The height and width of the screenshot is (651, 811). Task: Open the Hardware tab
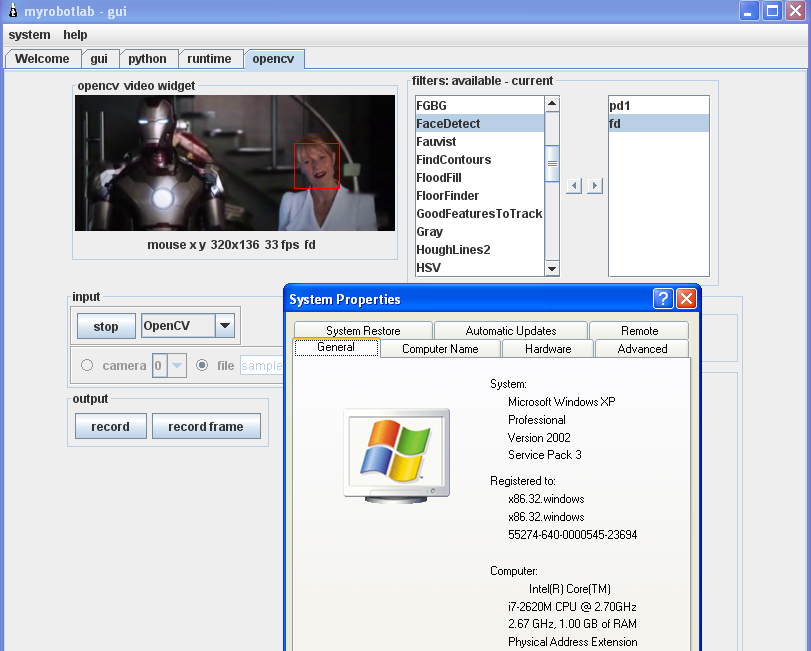tap(548, 349)
